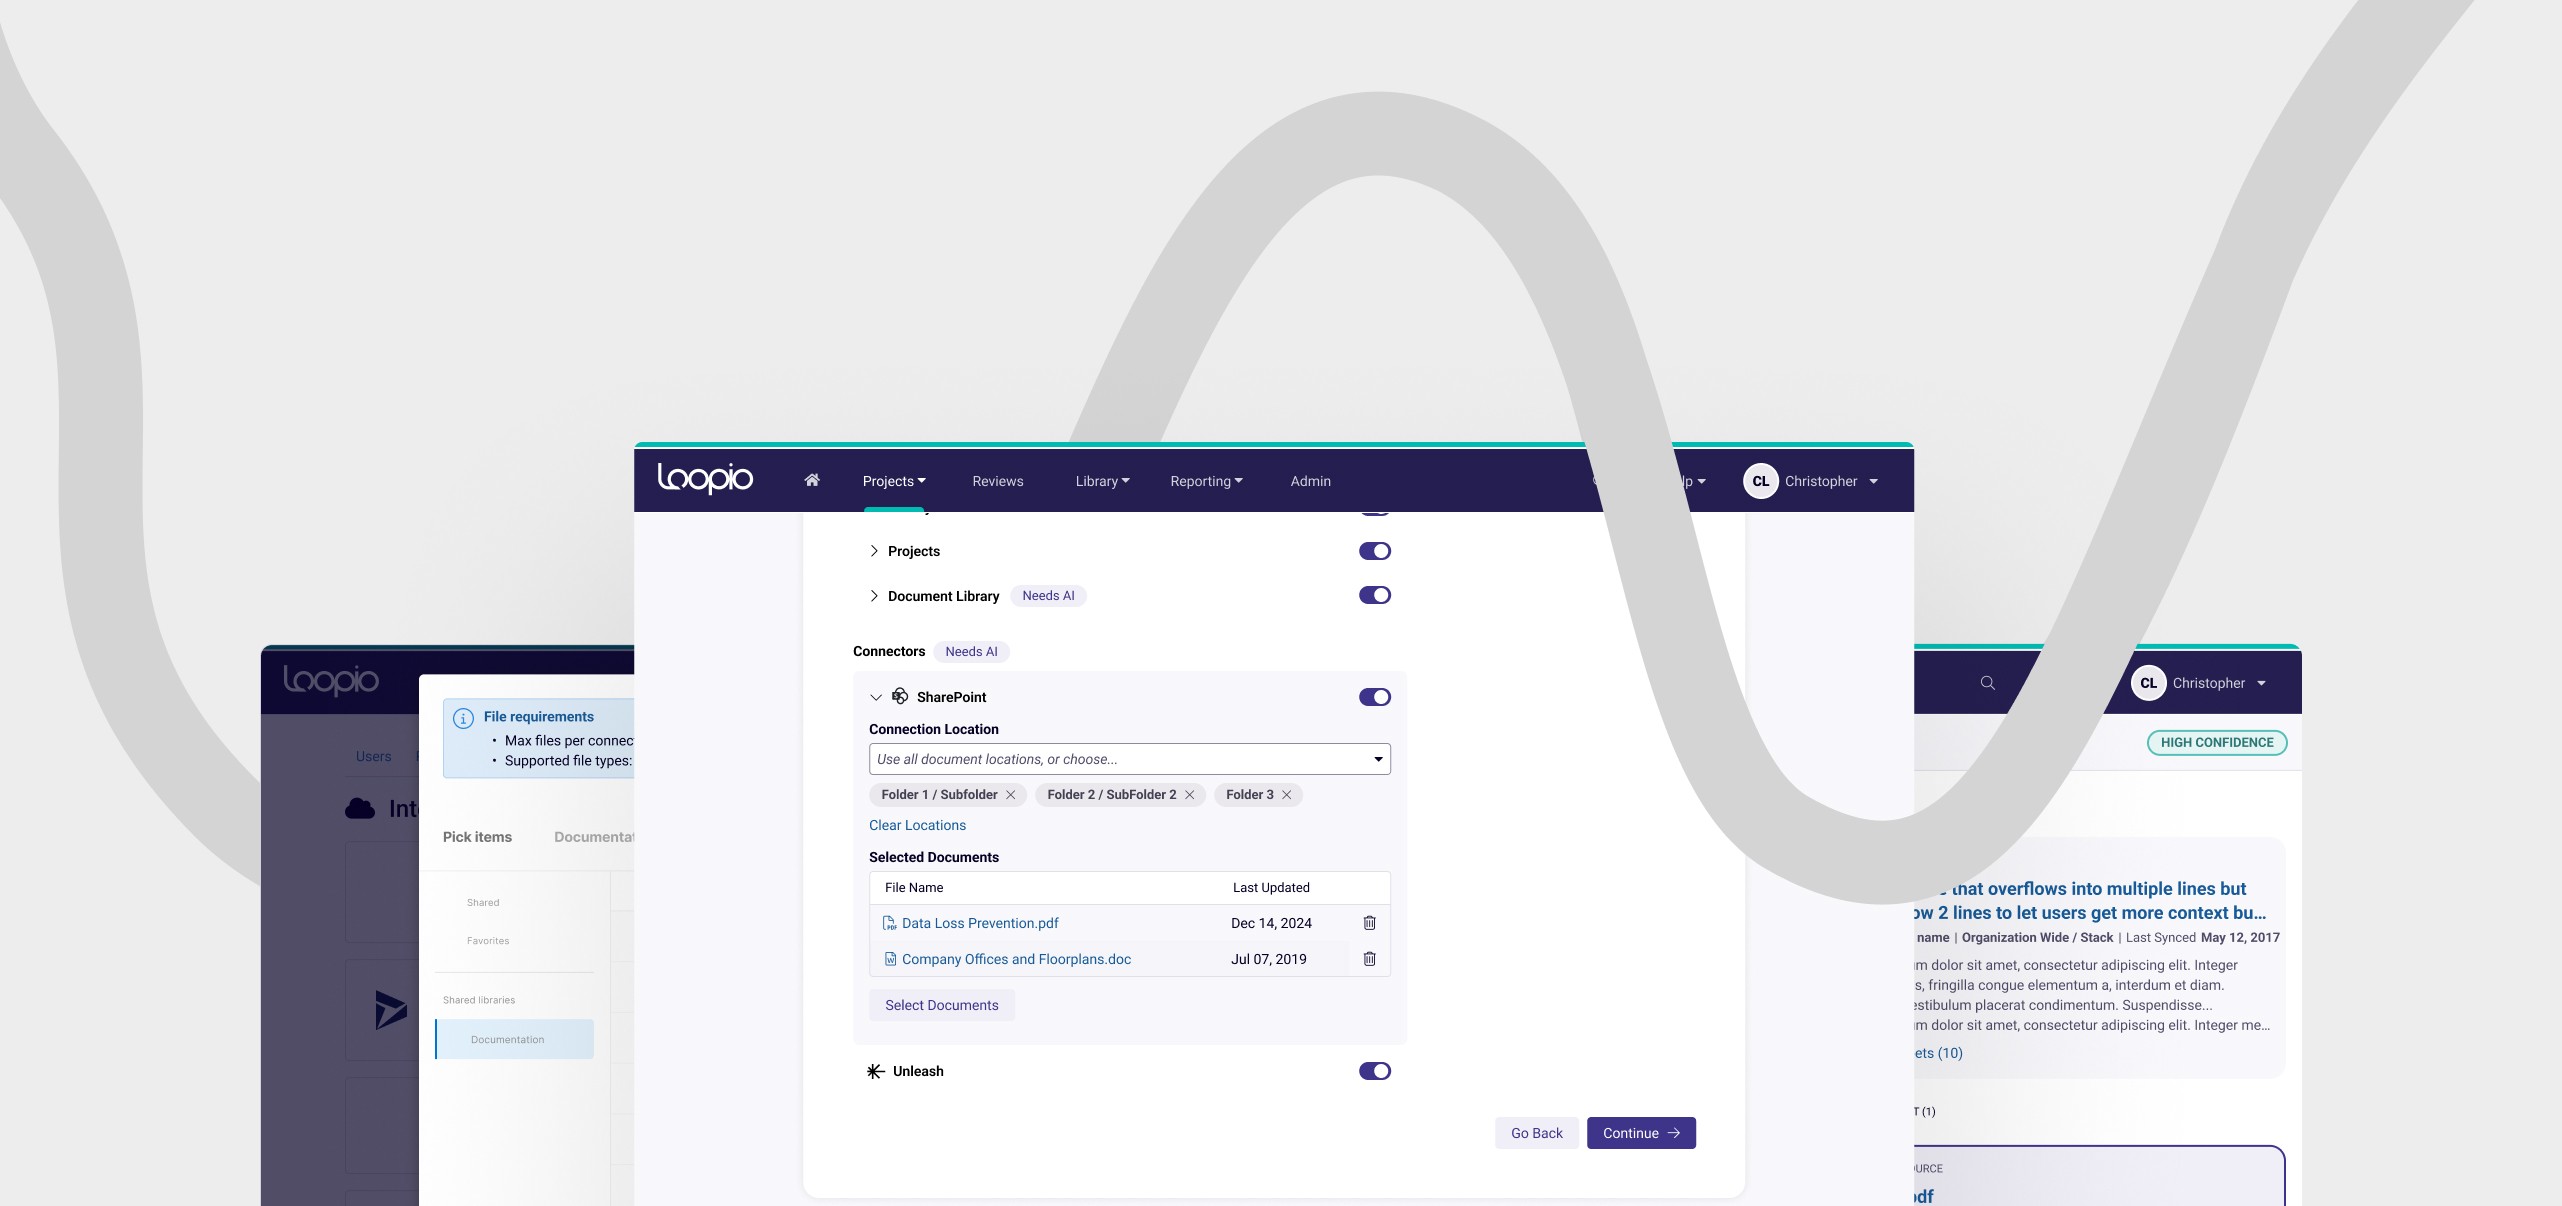This screenshot has width=2562, height=1206.
Task: Open the Christopher user dropdown in the front window
Action: (1873, 482)
